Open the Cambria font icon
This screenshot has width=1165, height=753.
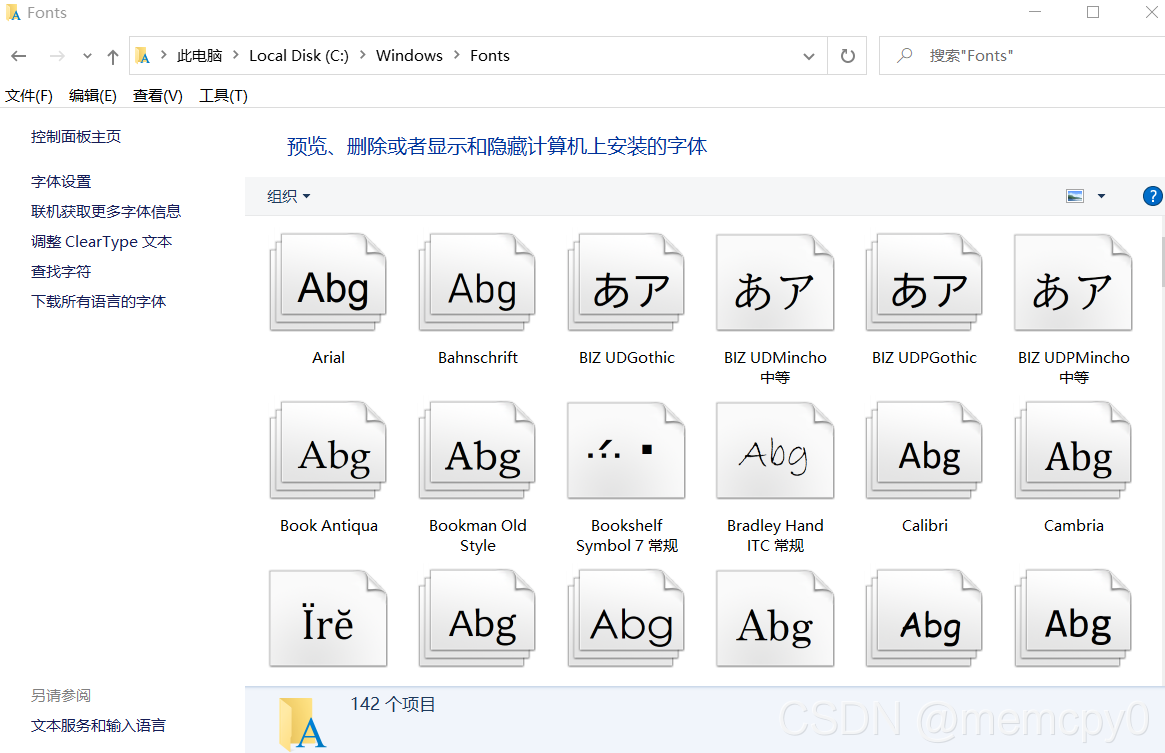tap(1073, 450)
